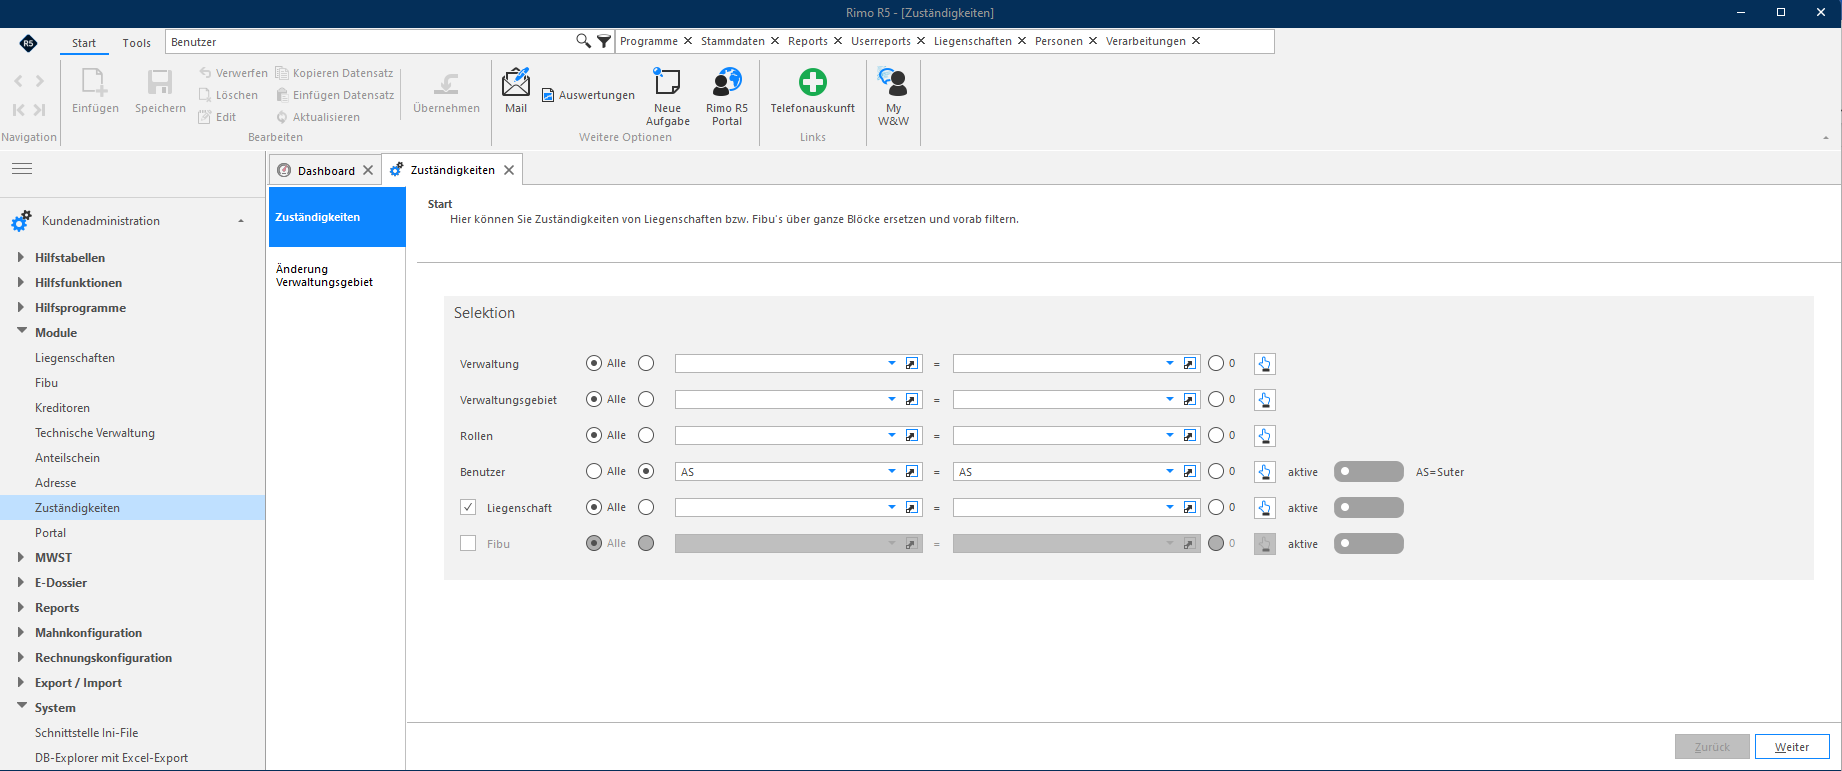Select the 0 radio in Rollen row
This screenshot has height=771, width=1842.
pyautogui.click(x=1216, y=435)
